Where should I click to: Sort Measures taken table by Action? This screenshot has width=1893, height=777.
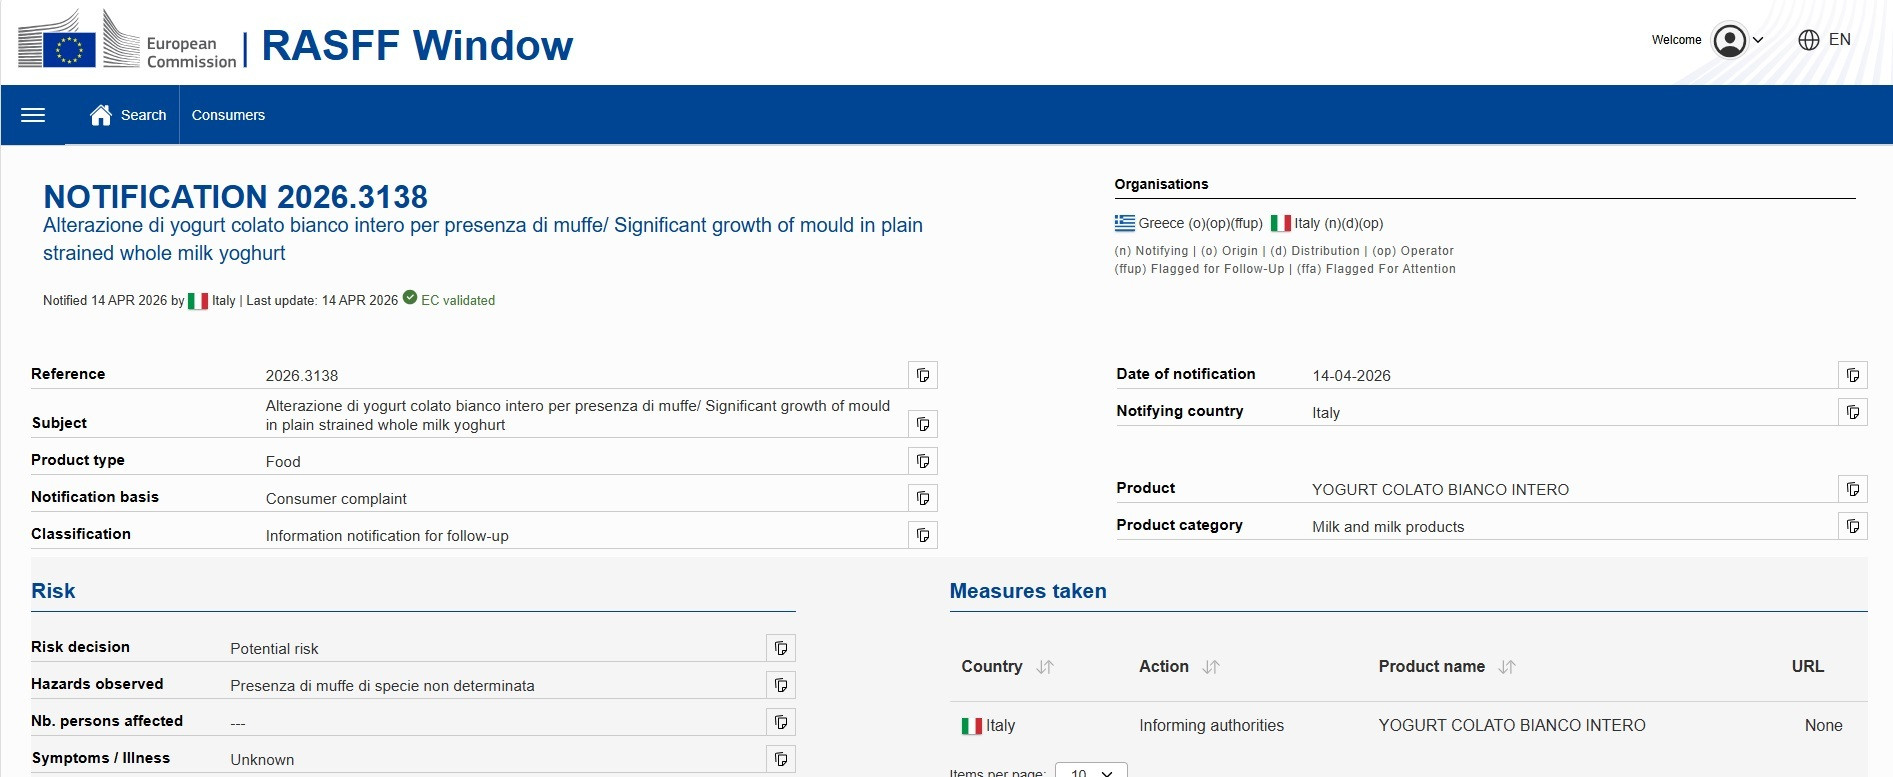[1211, 667]
